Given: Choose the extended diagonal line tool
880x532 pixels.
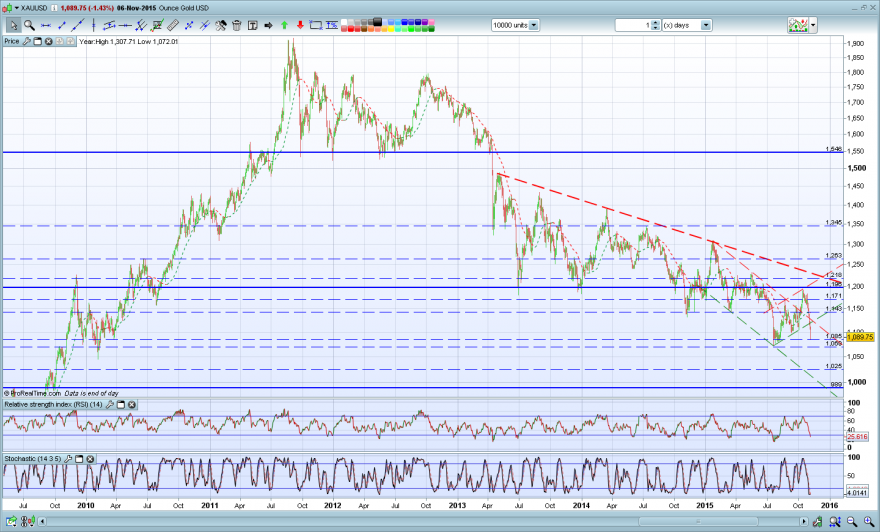Looking at the screenshot, I should coord(77,25).
